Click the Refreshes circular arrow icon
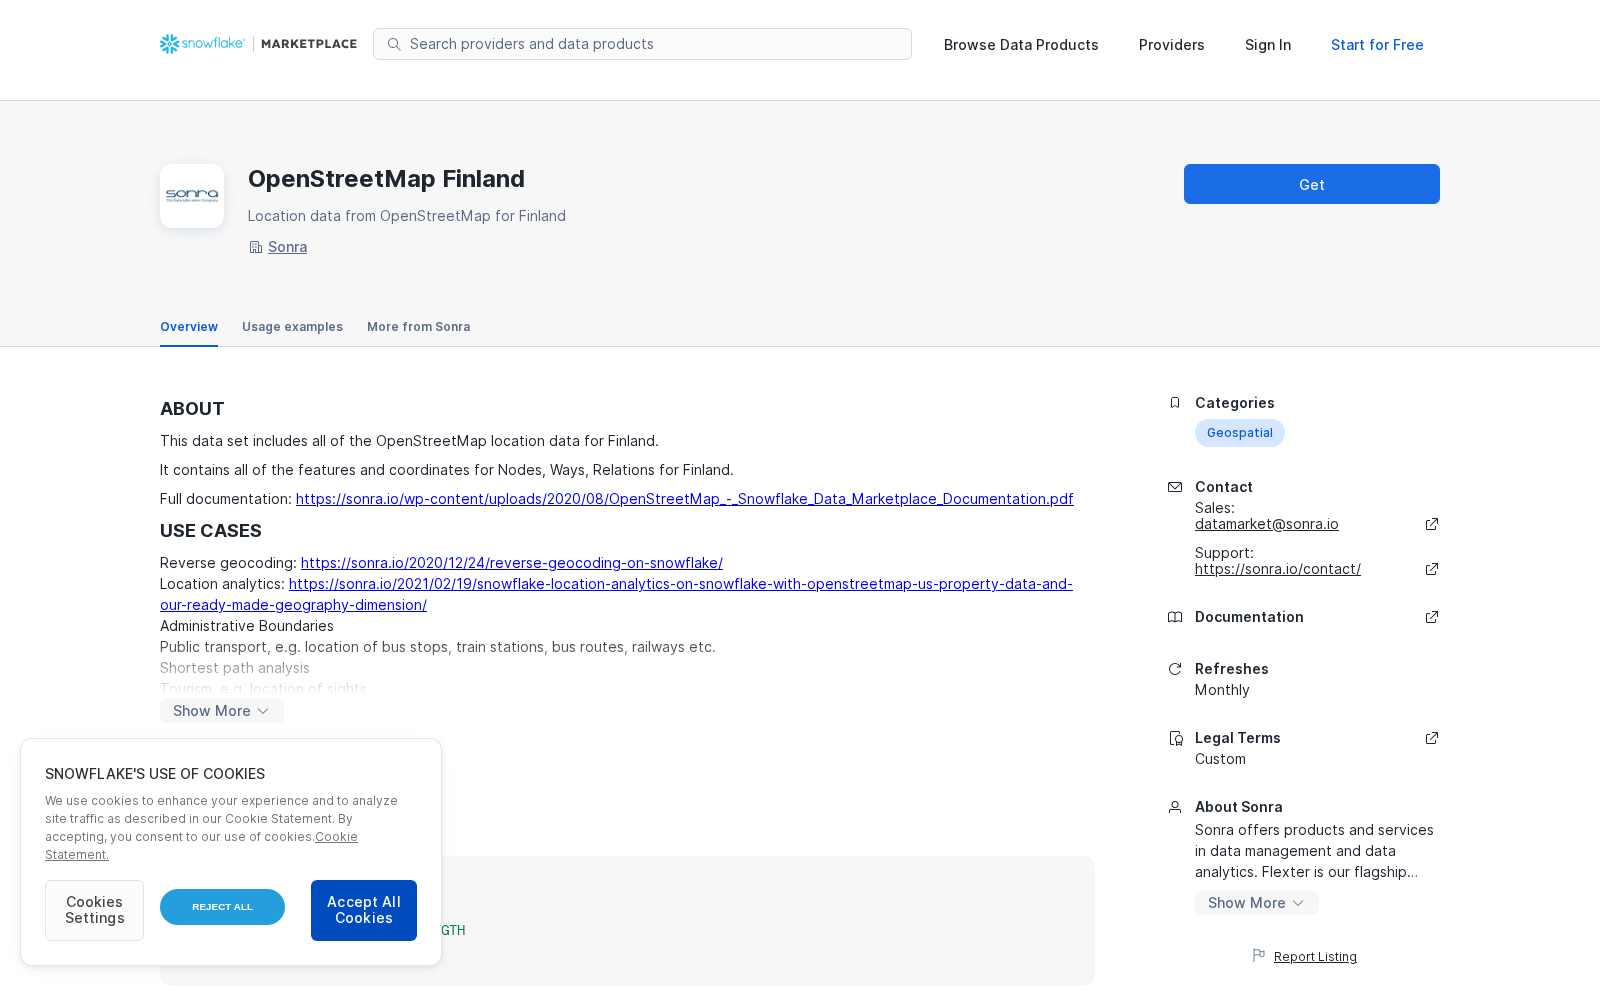Image resolution: width=1600 pixels, height=1000 pixels. pyautogui.click(x=1175, y=669)
